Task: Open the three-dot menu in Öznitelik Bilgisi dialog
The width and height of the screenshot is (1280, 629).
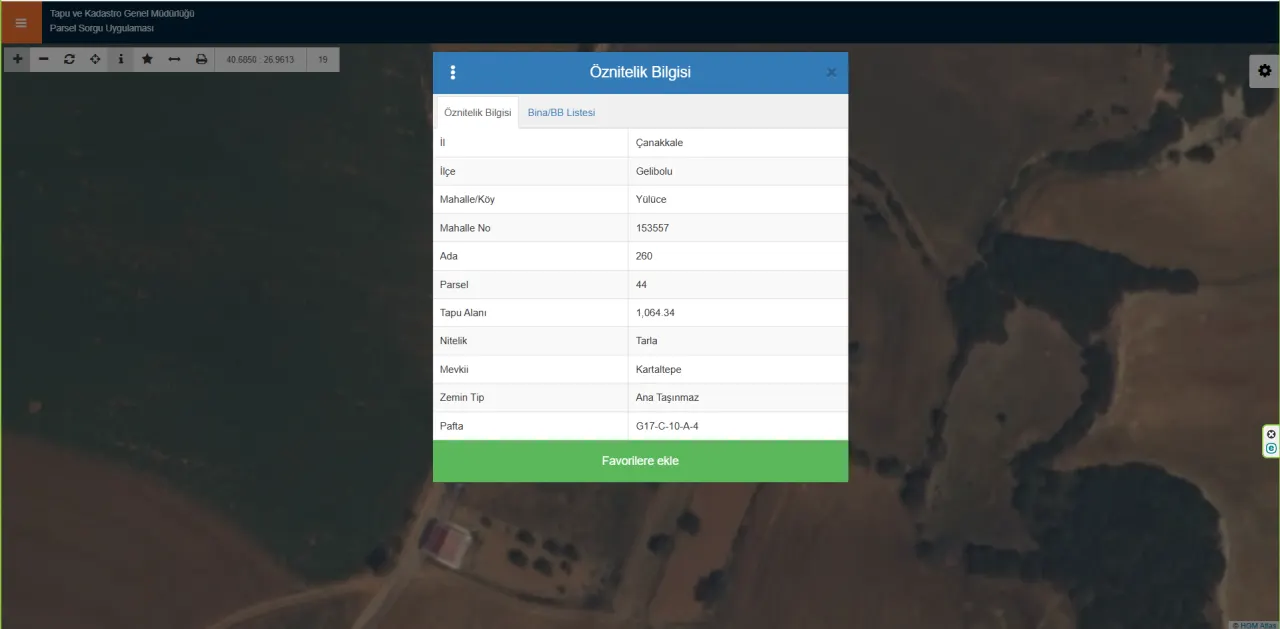Action: tap(453, 72)
